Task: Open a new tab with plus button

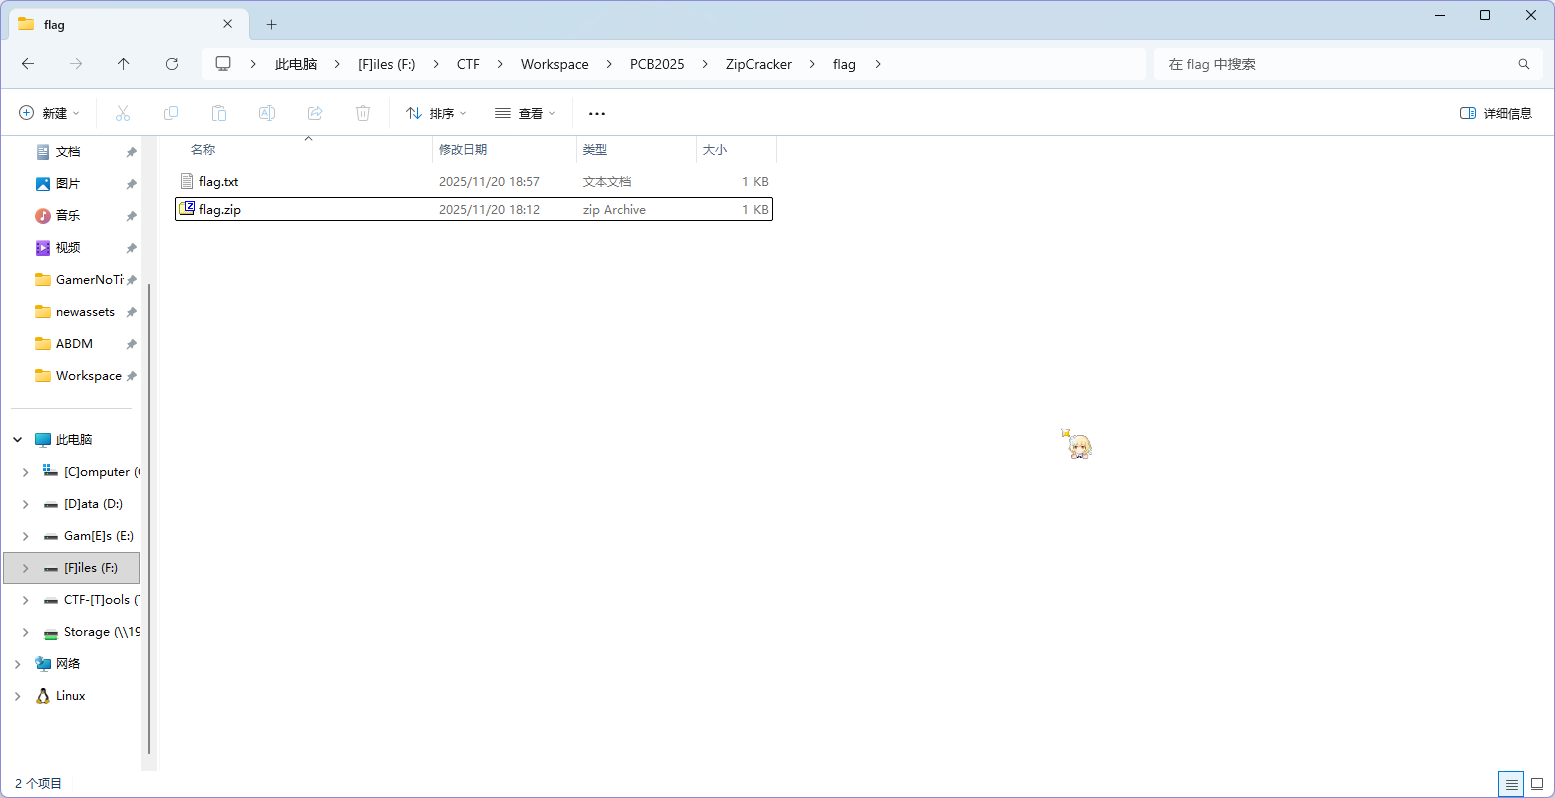Action: point(271,24)
